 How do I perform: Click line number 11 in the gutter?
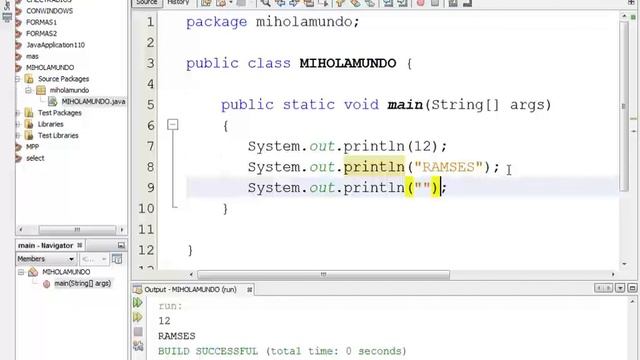147,229
